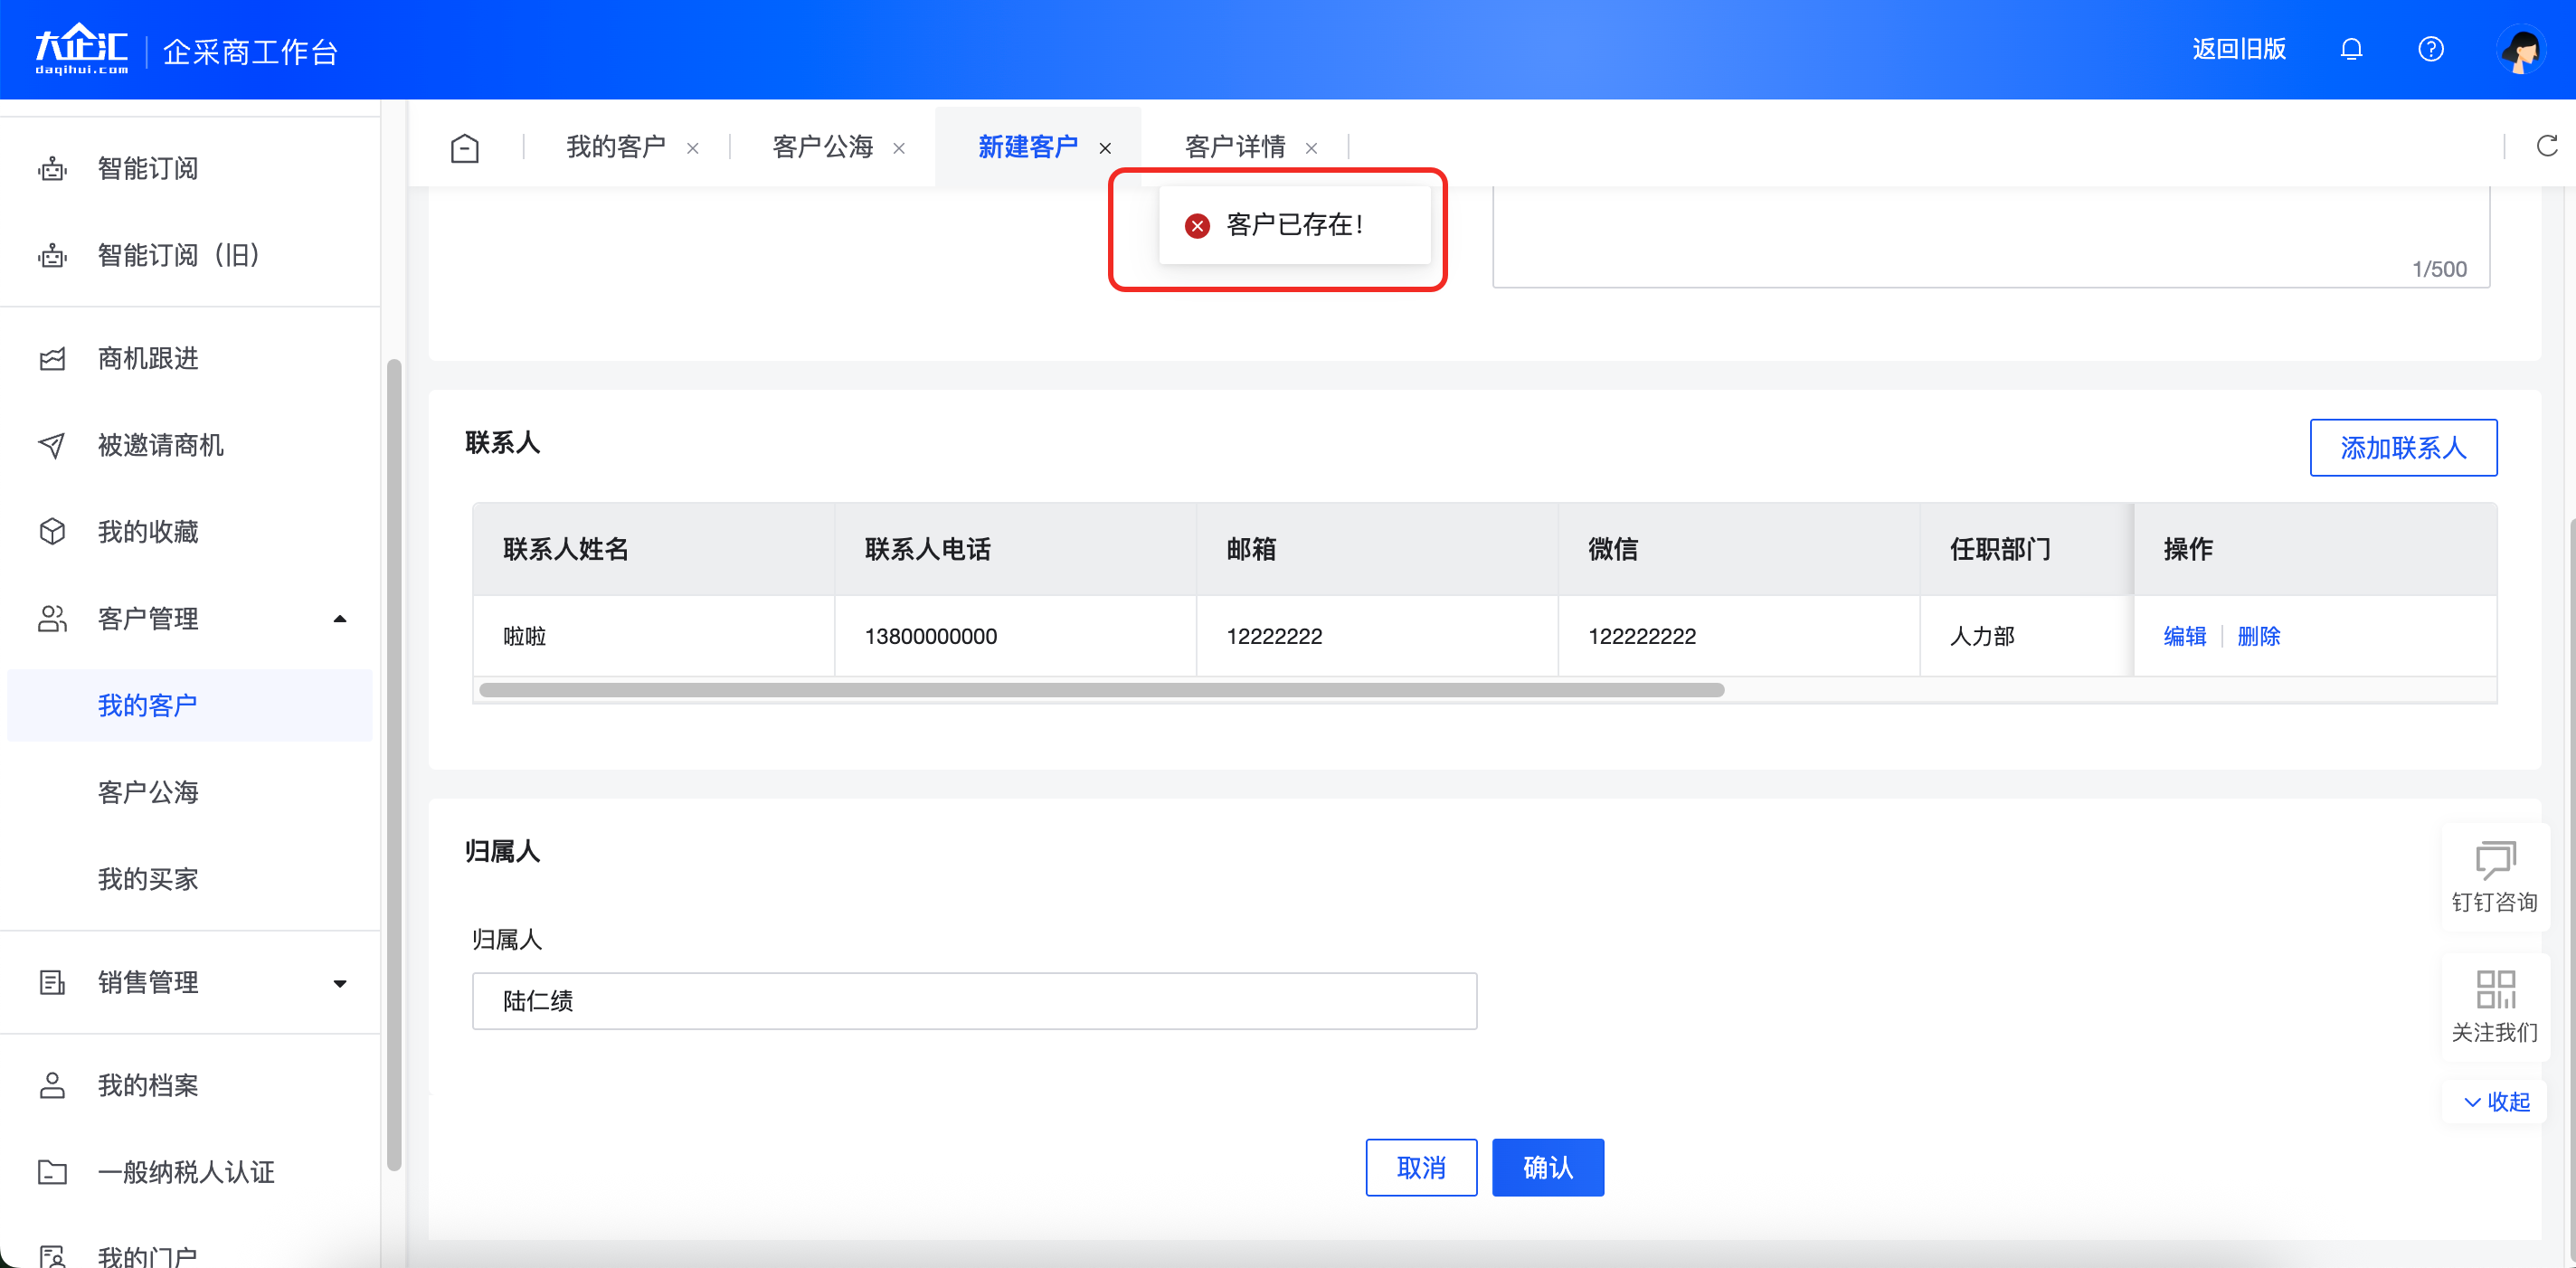Click the 智能订阅（旧） robot icon
This screenshot has width=2576, height=1268.
(x=52, y=255)
